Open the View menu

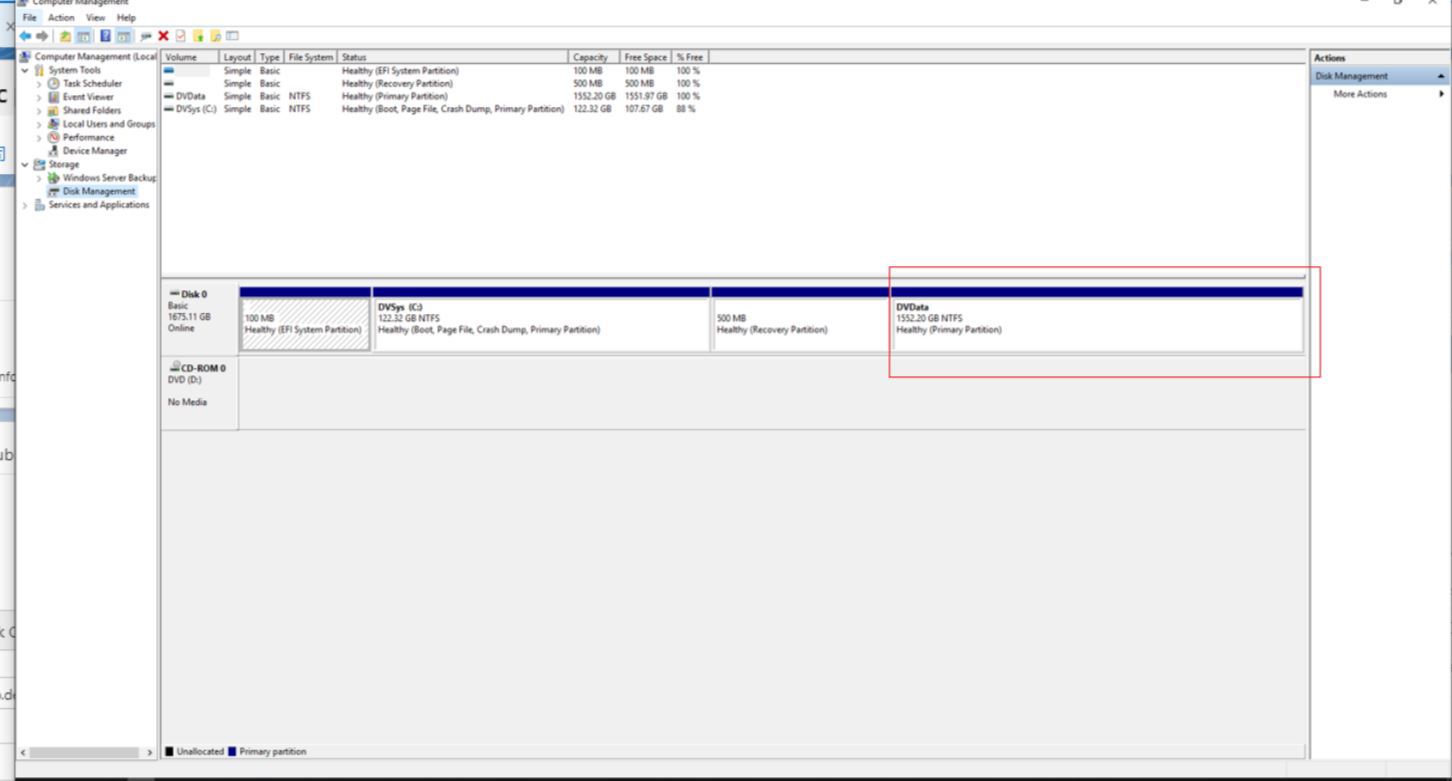(97, 18)
